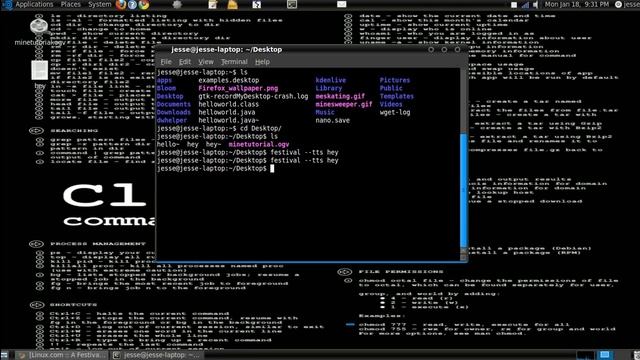Open the System menu
This screenshot has width=640, height=360.
coord(100,4)
